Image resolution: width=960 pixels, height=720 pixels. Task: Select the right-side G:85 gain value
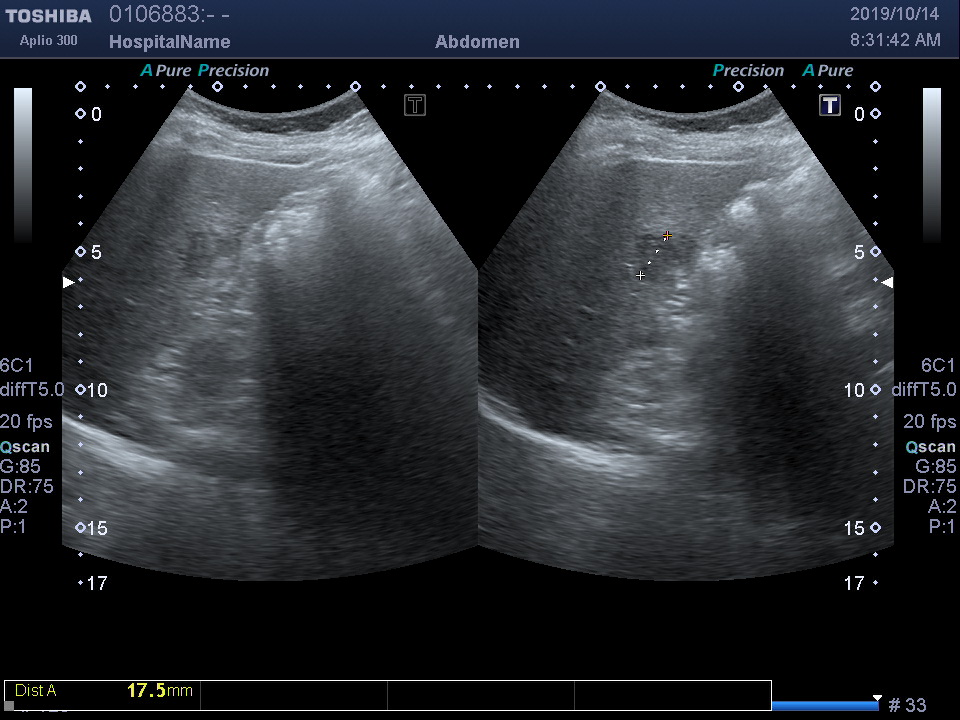click(935, 467)
